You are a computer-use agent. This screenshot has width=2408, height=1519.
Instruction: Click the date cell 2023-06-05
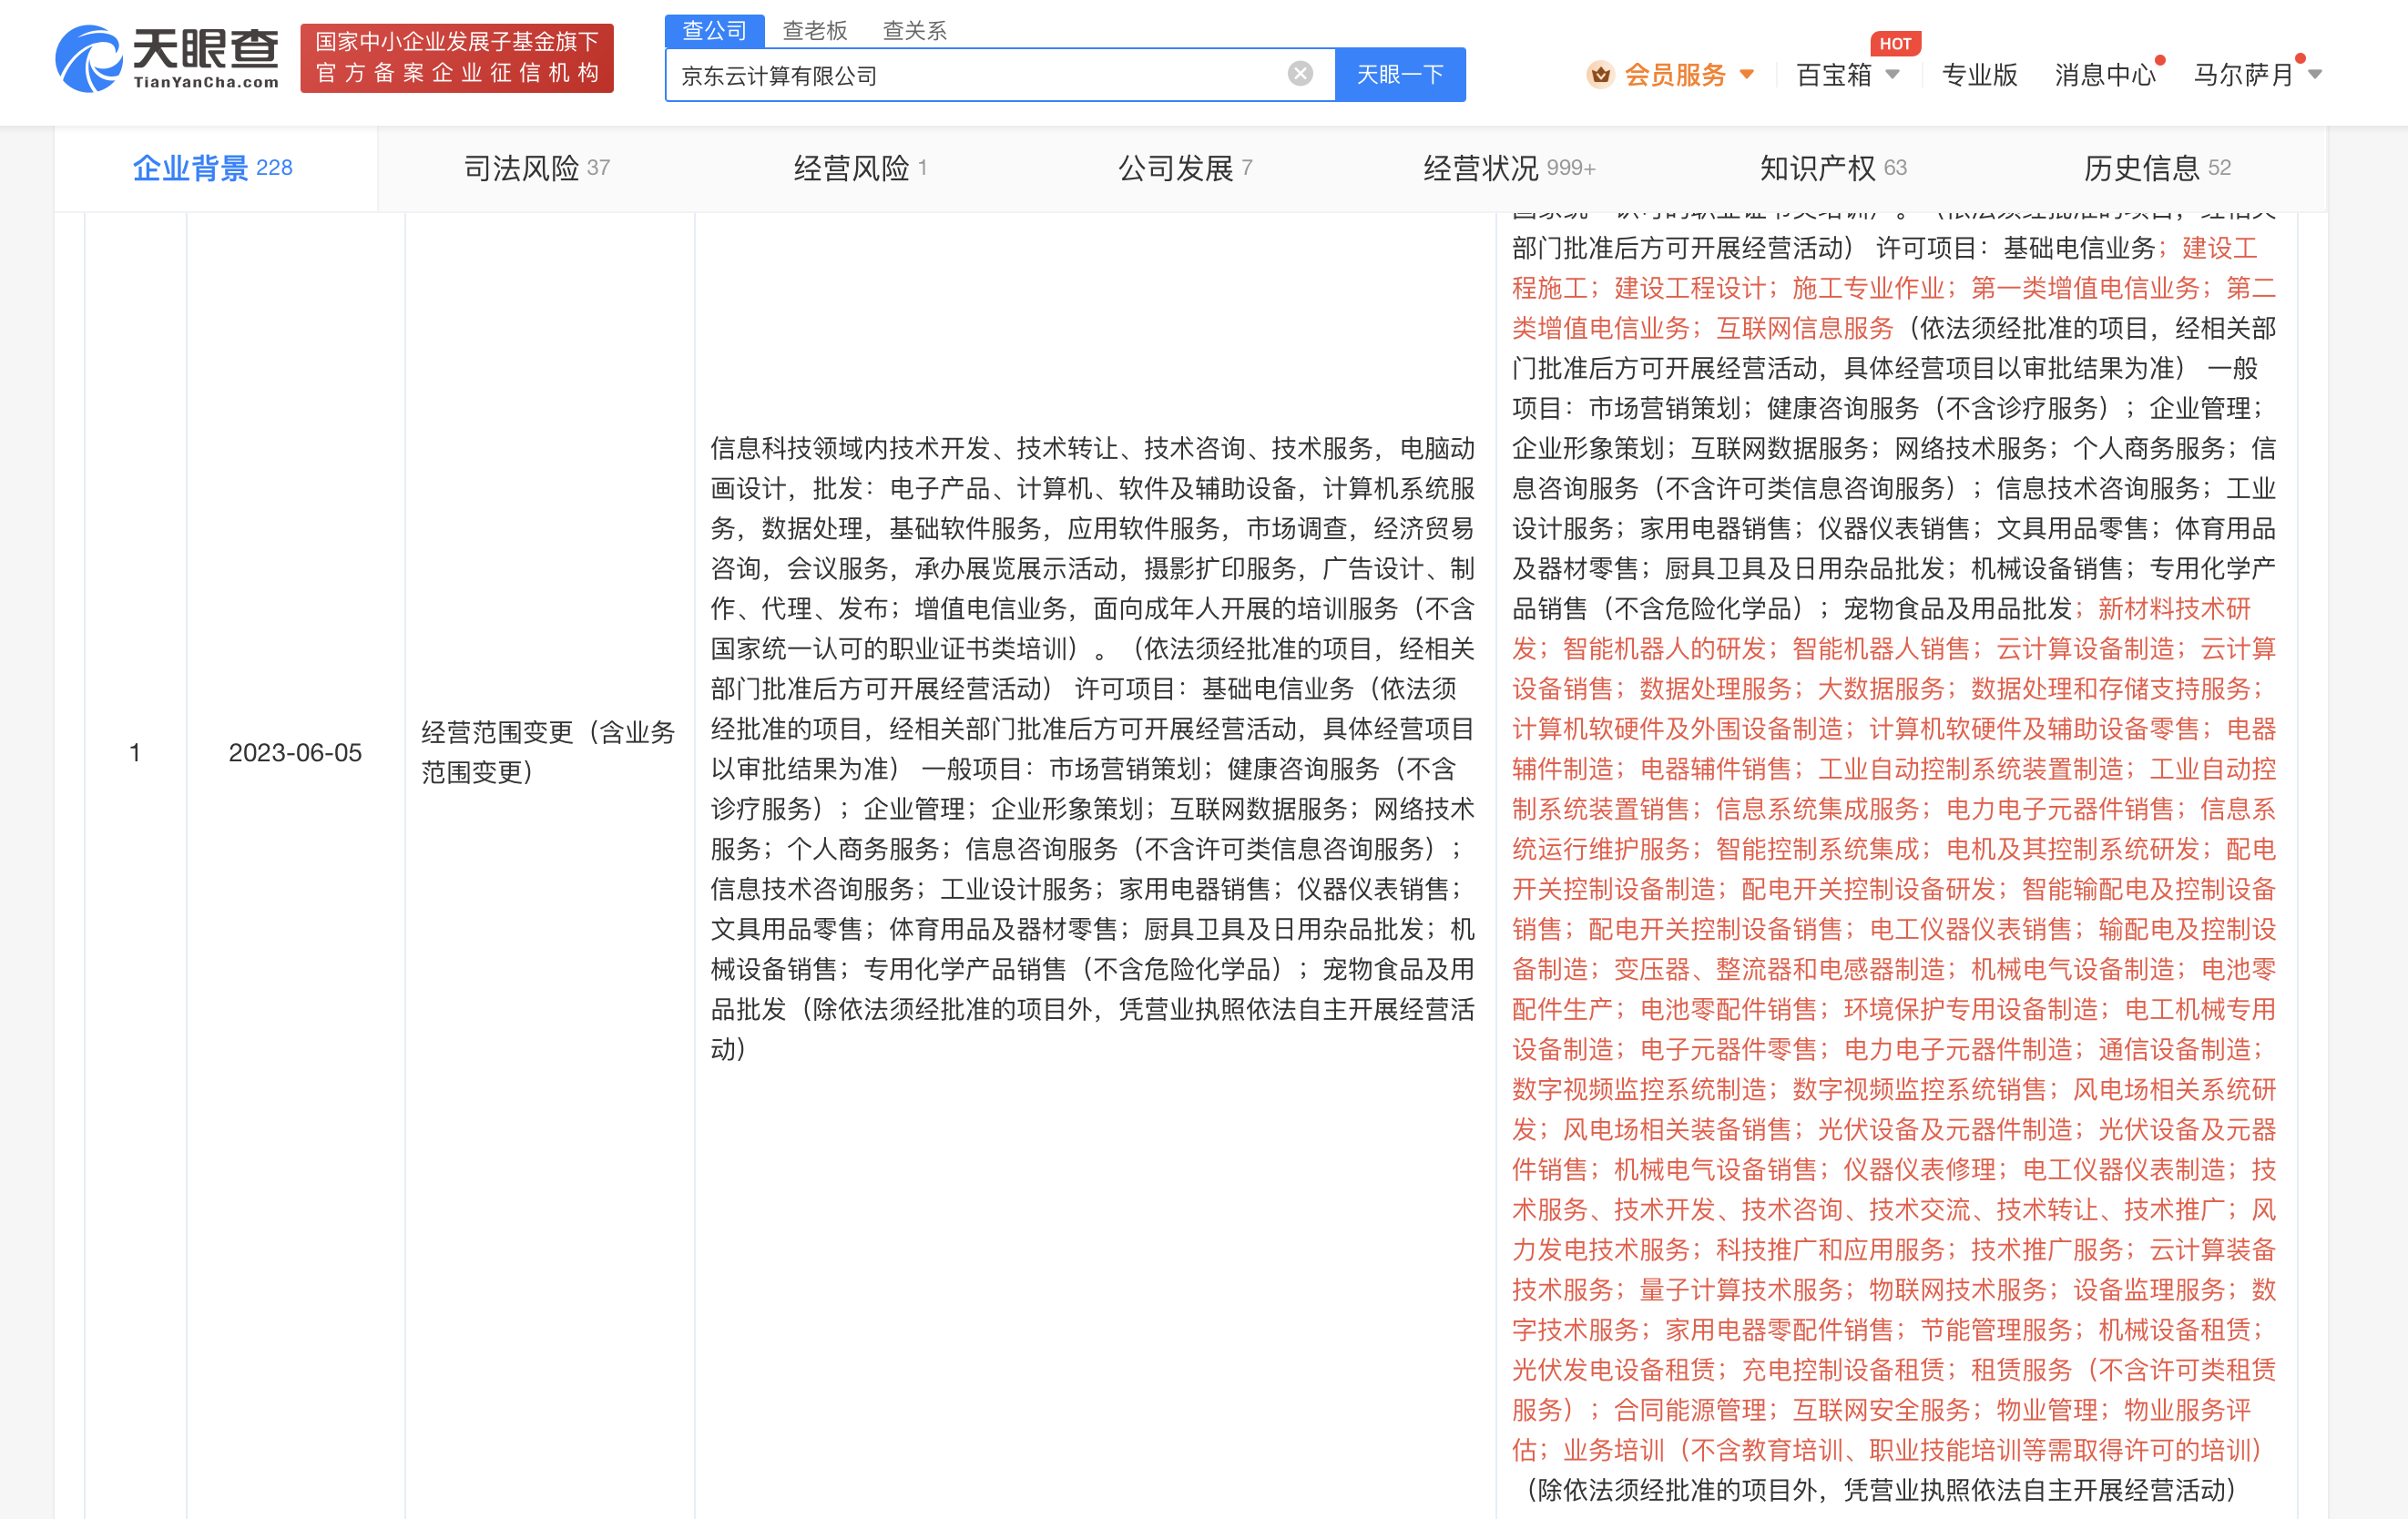[x=295, y=753]
